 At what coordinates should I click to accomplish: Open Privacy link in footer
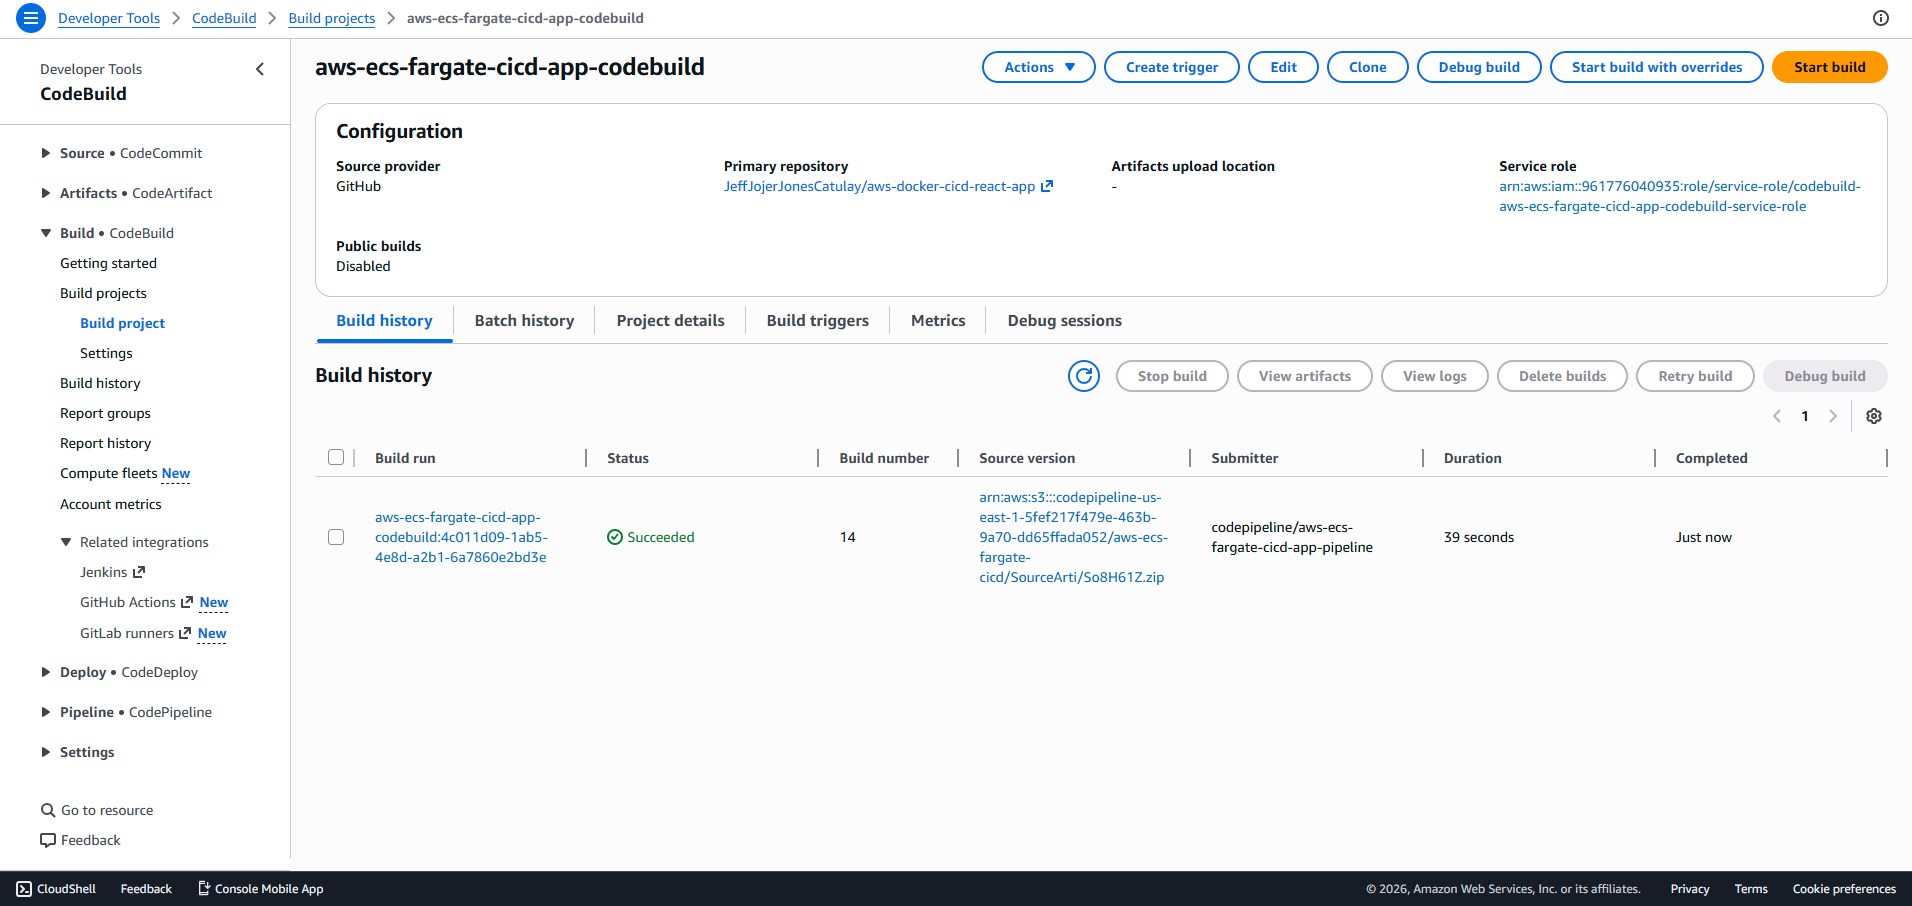(1689, 889)
